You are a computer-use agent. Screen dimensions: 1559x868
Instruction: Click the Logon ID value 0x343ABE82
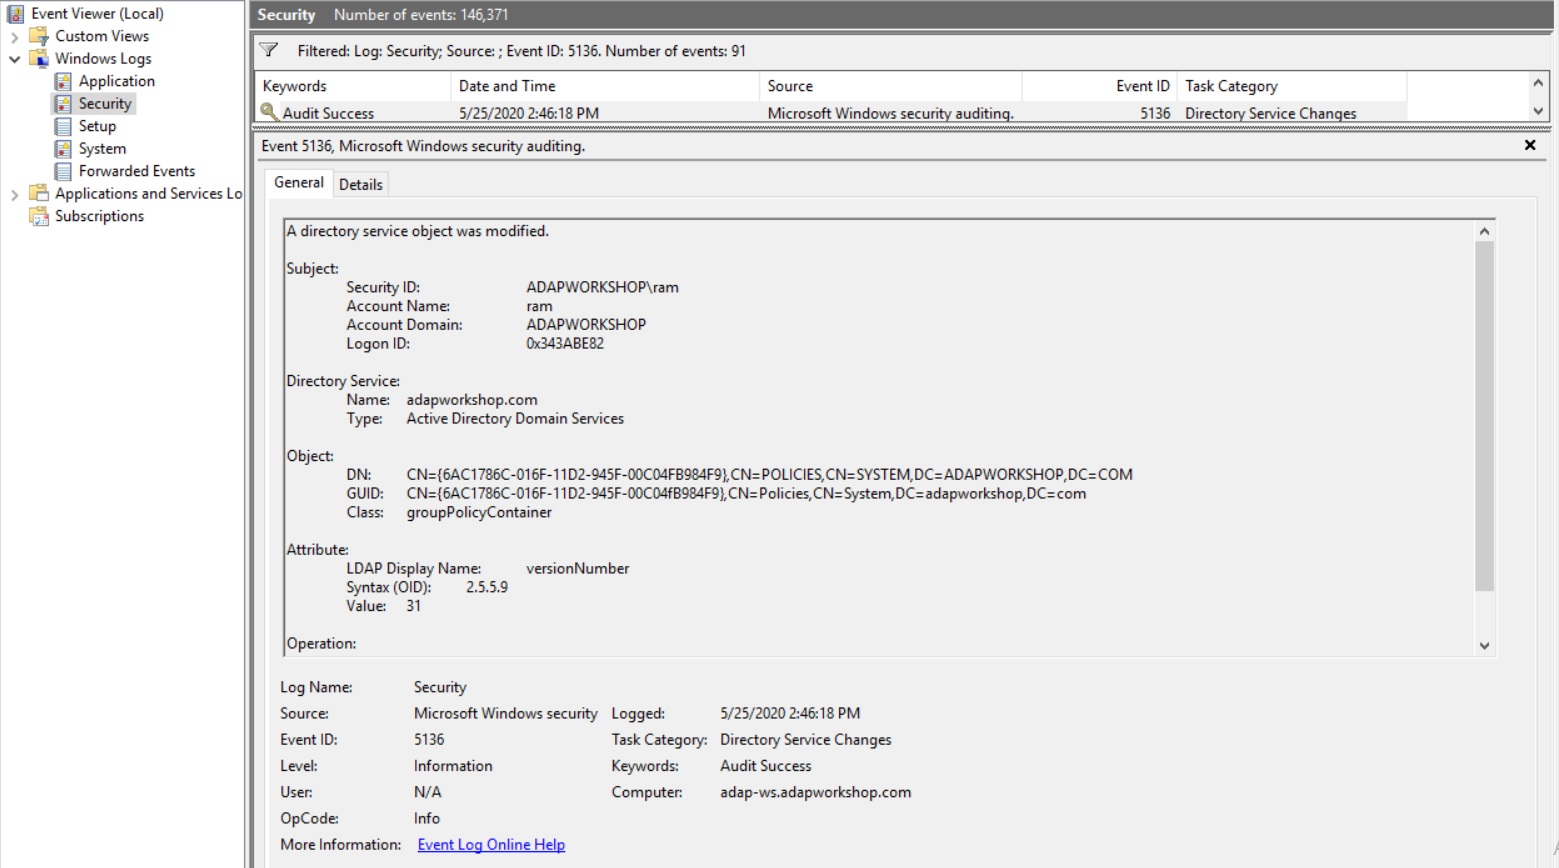tap(565, 344)
